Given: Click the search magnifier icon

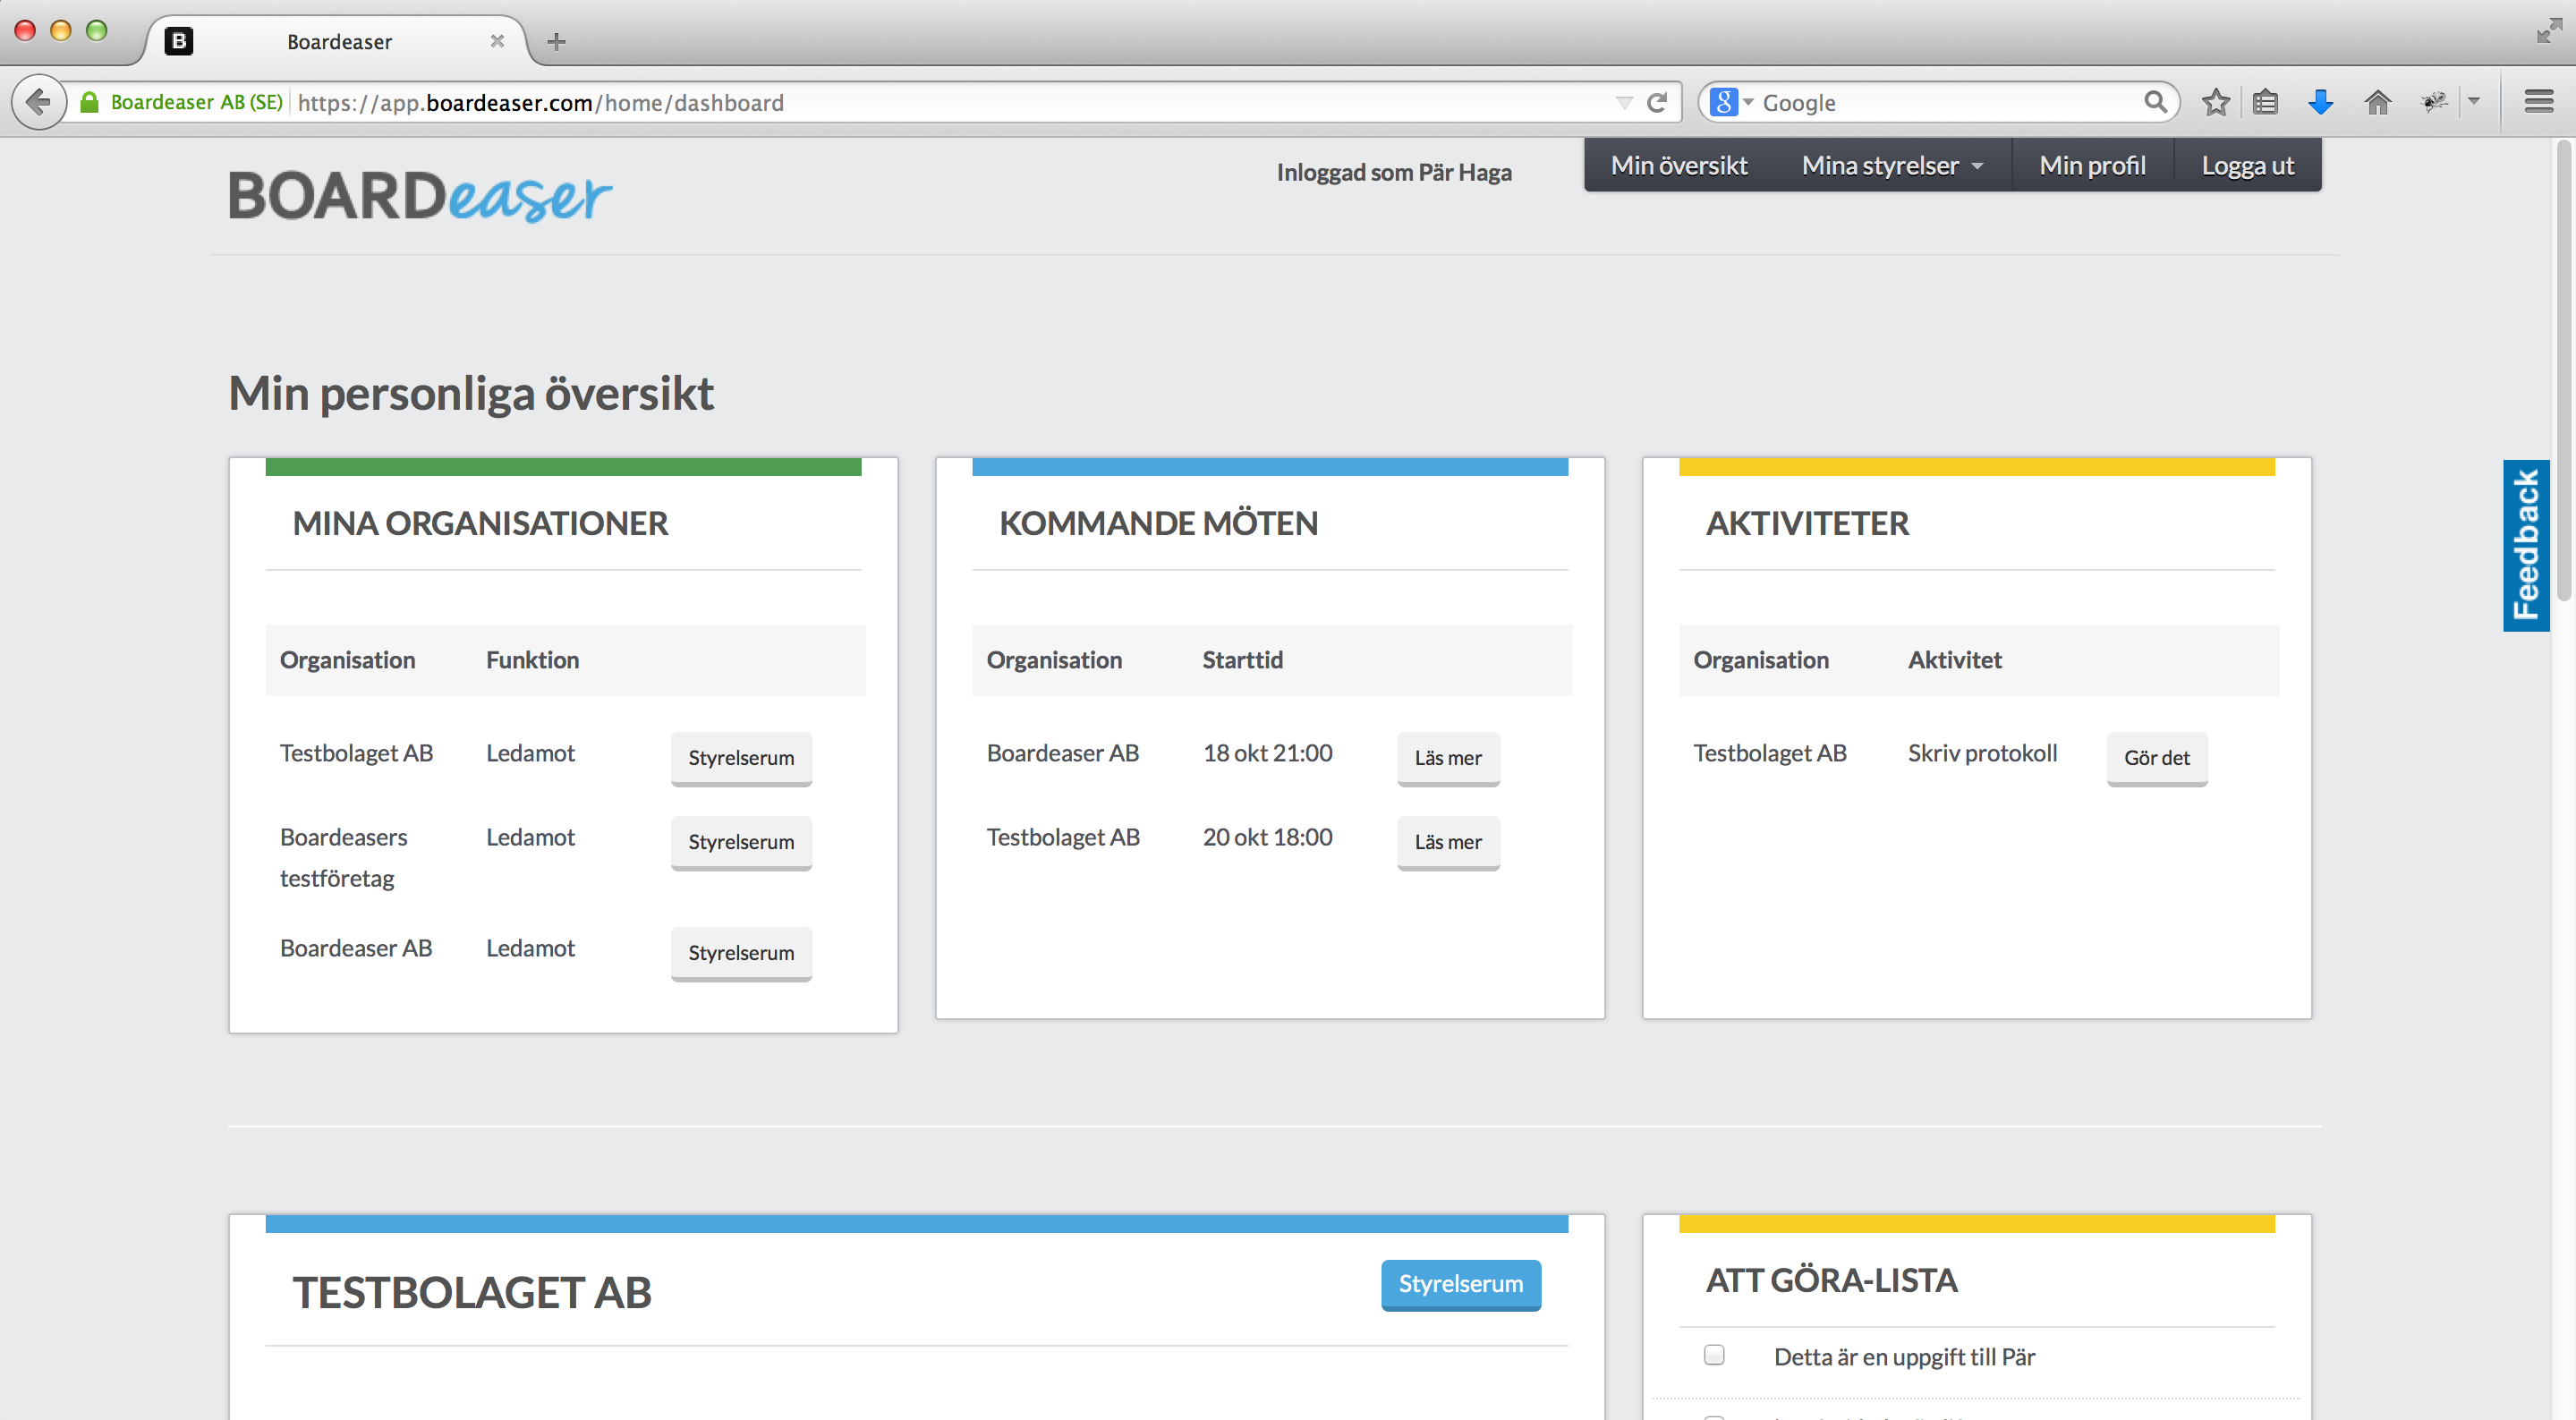Looking at the screenshot, I should (2155, 102).
